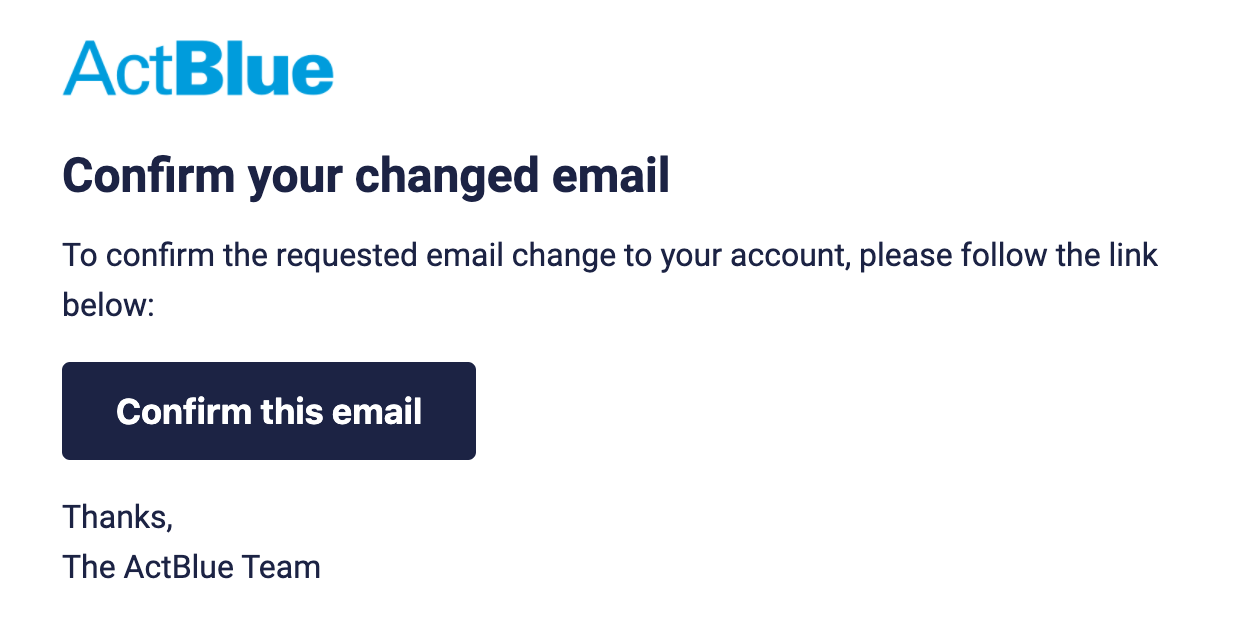Select the "Confirm your changed email" heading
Screen dimensions: 1258x634
pyautogui.click(x=365, y=177)
